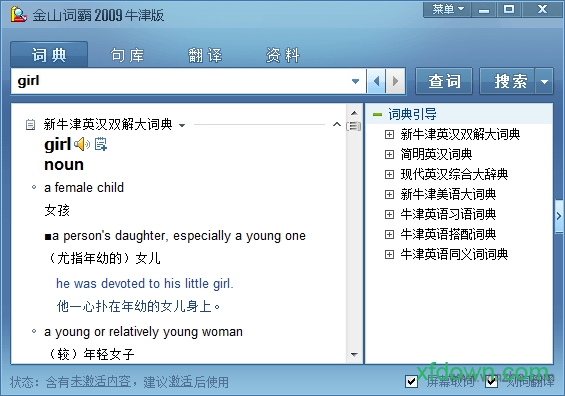Click the list icon beside the scrollbar
This screenshot has height=396, width=565.
coord(354,126)
